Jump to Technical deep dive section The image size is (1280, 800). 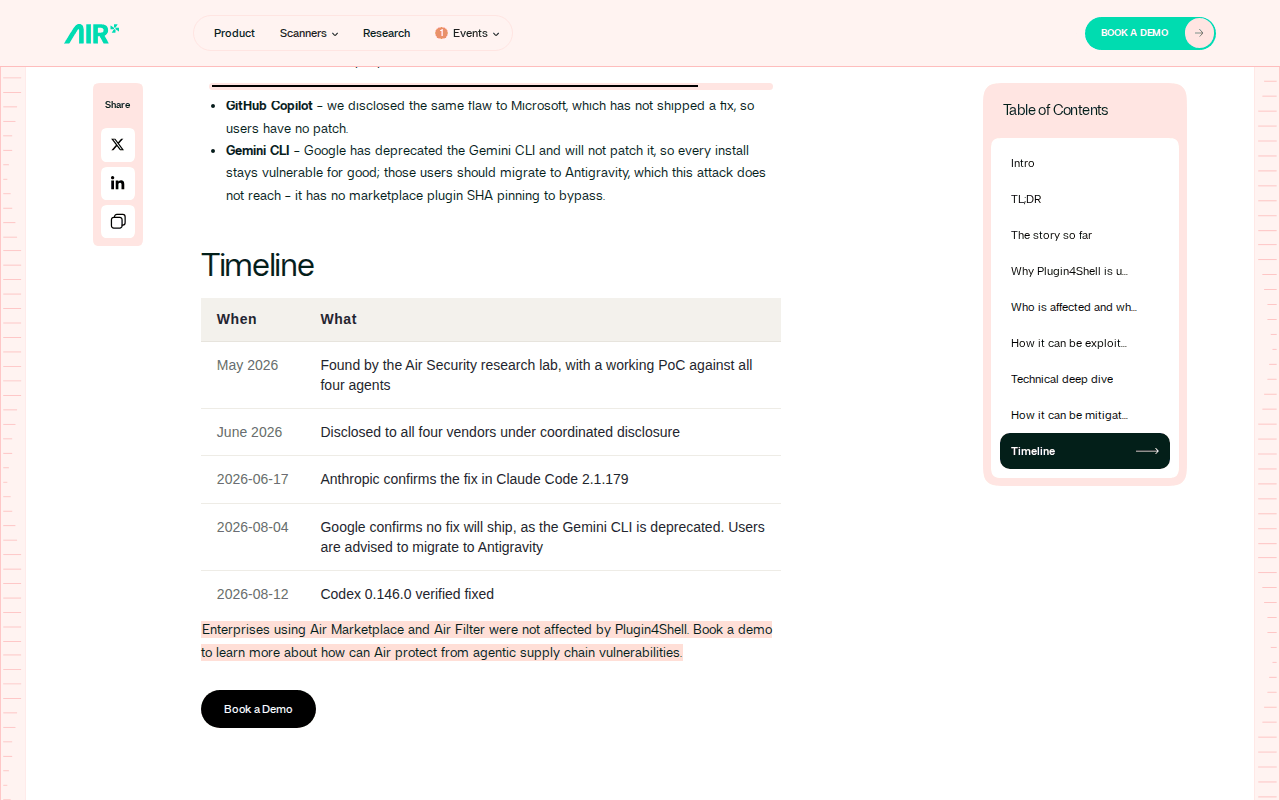pos(1085,379)
